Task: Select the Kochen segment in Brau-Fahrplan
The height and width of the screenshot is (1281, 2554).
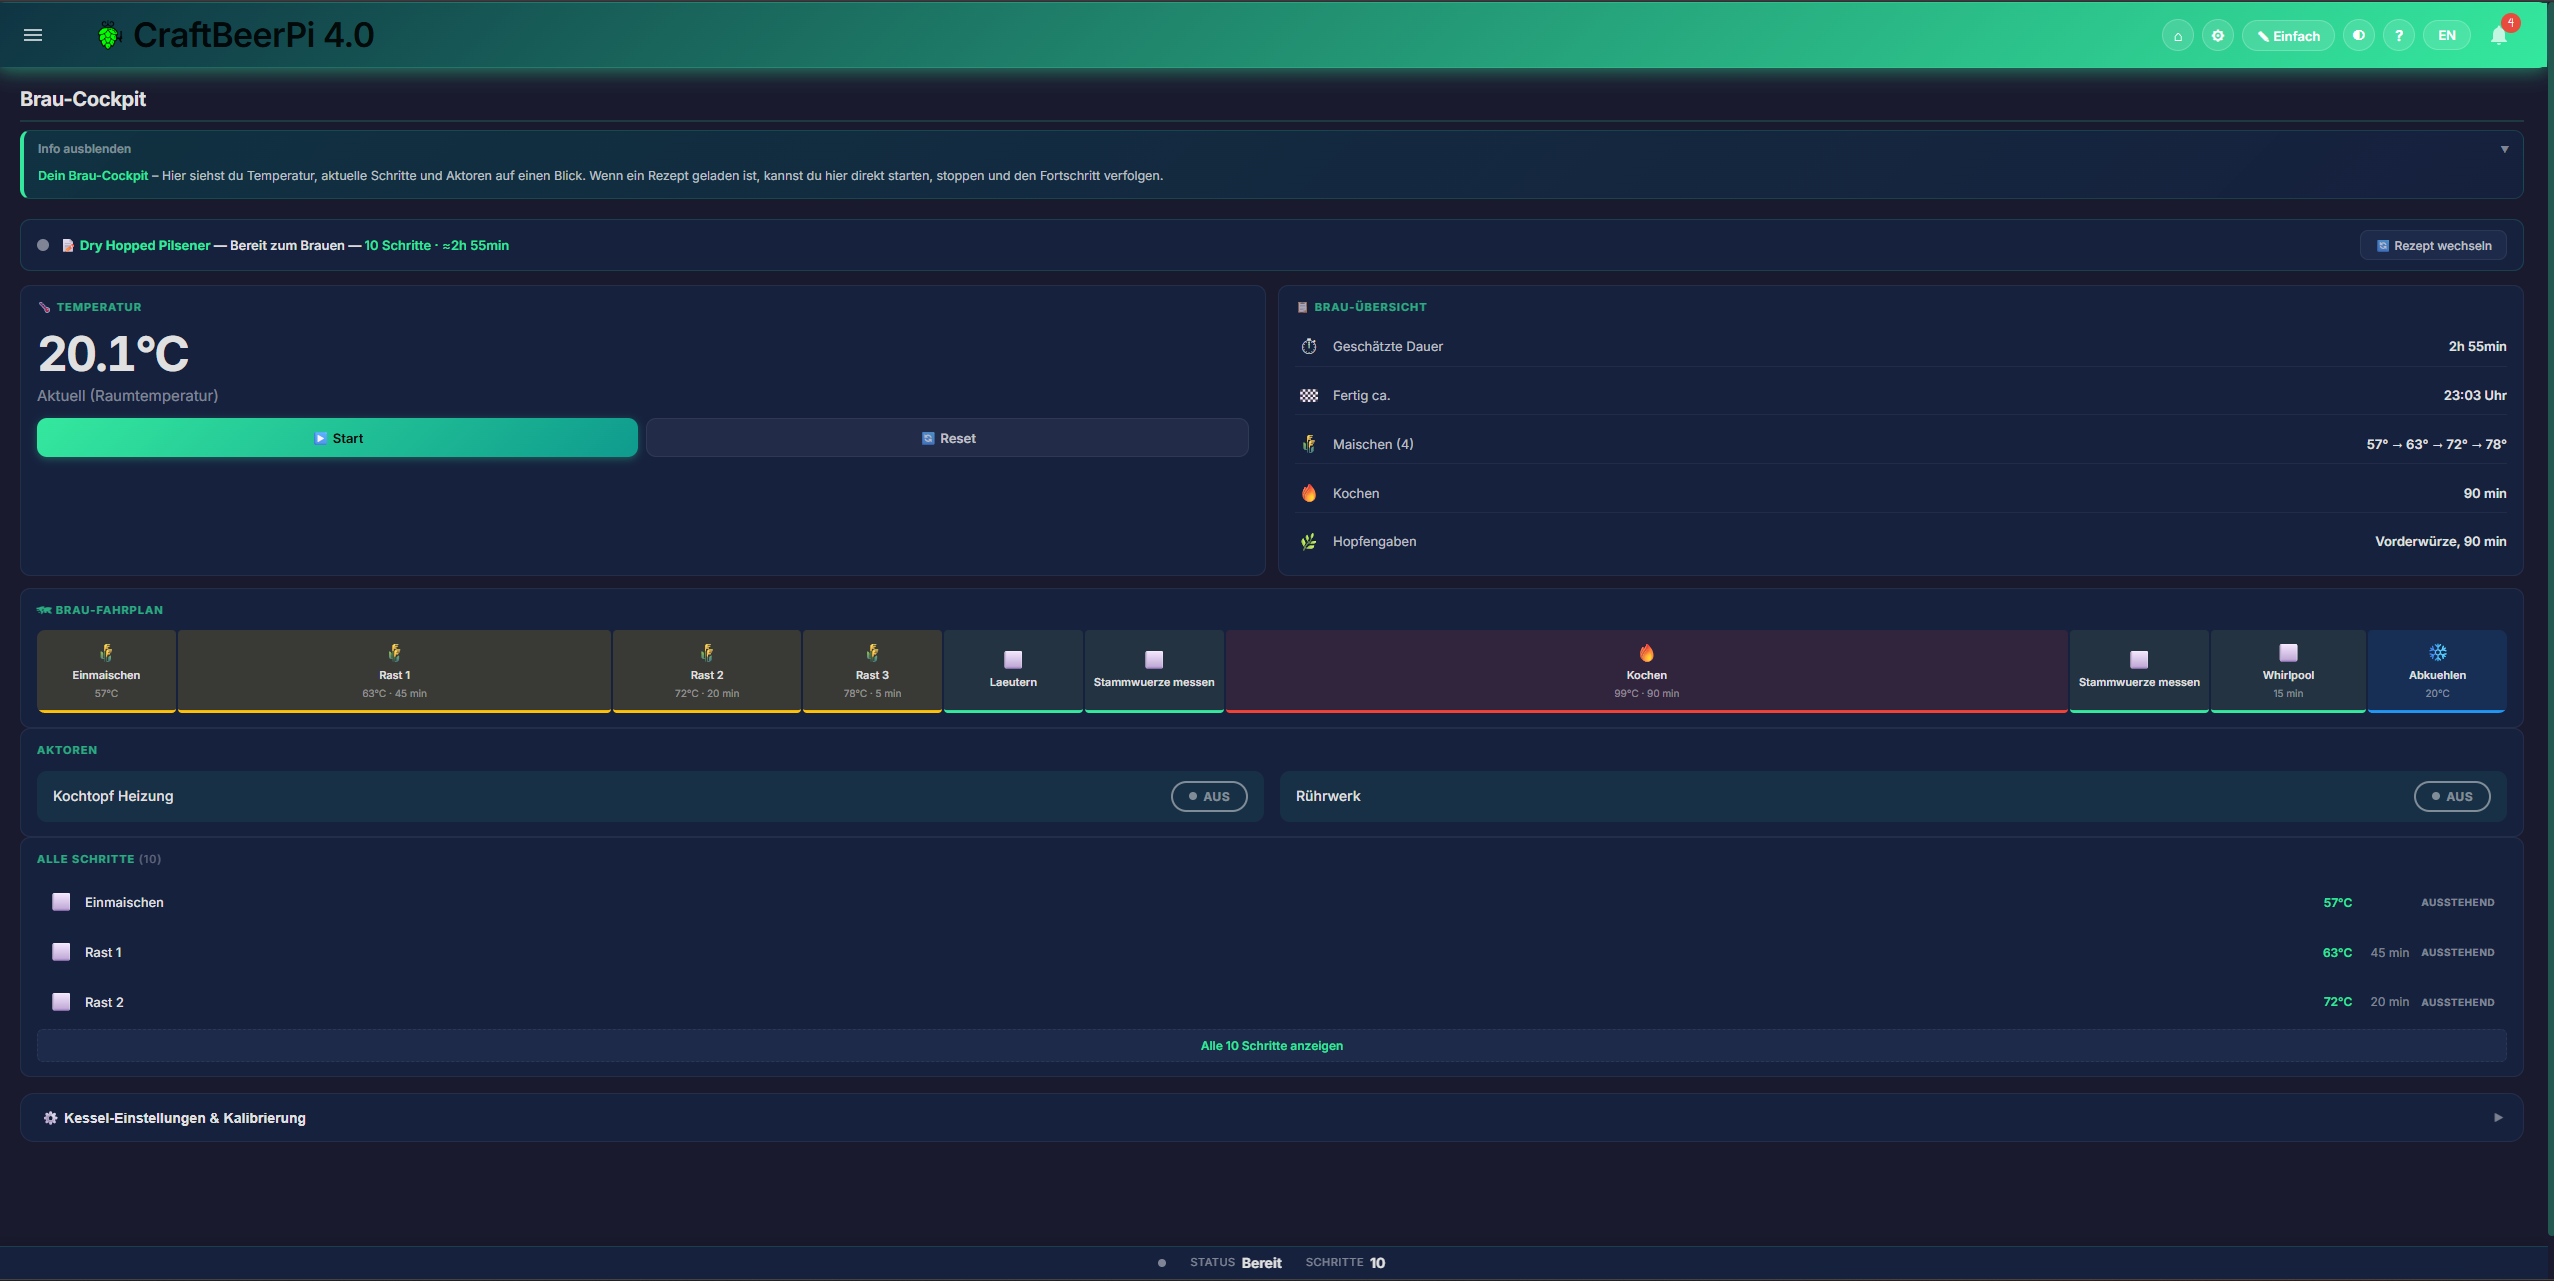Action: coord(1645,671)
